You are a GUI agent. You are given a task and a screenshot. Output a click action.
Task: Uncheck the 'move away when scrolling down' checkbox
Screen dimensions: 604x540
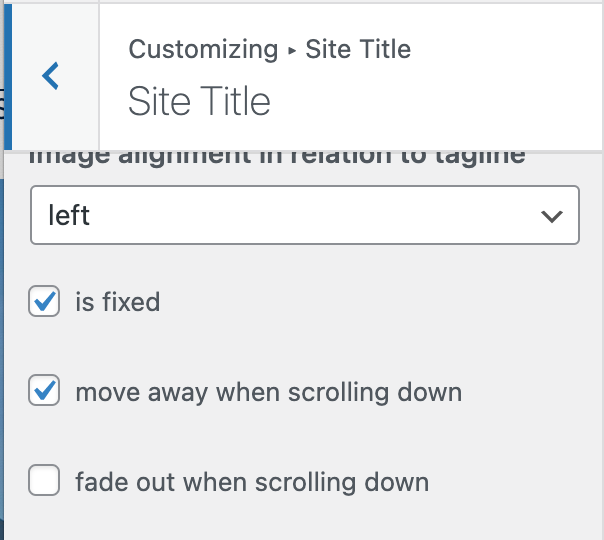(x=45, y=391)
